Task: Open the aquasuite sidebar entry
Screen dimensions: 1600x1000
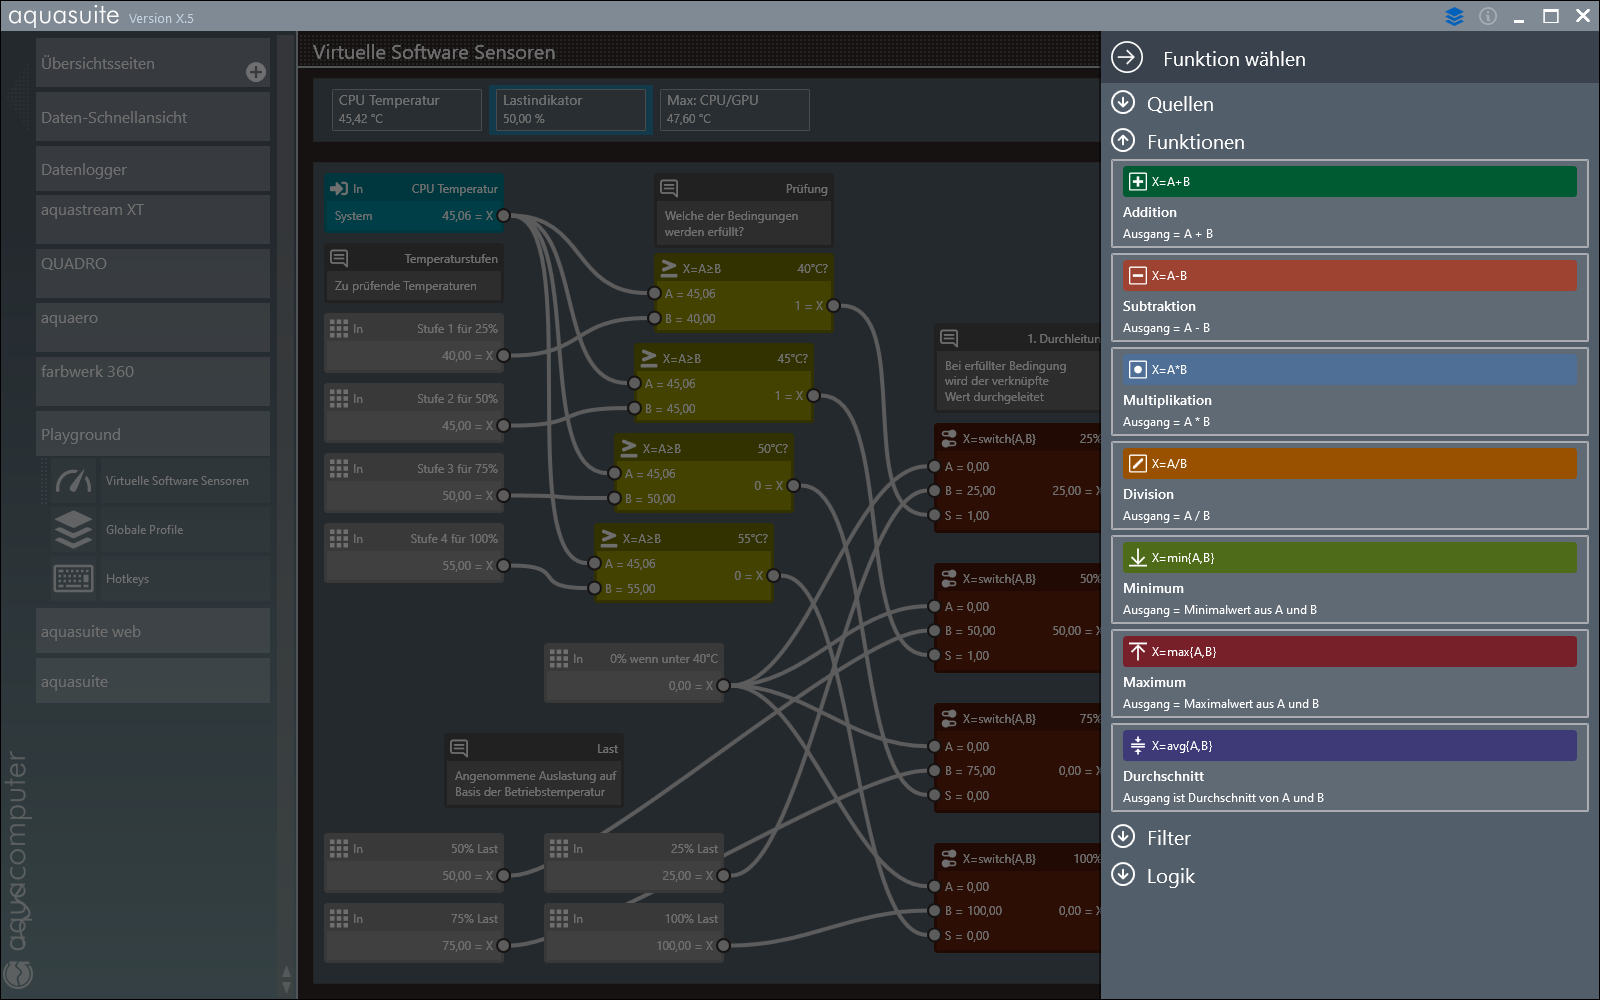Action: 153,681
